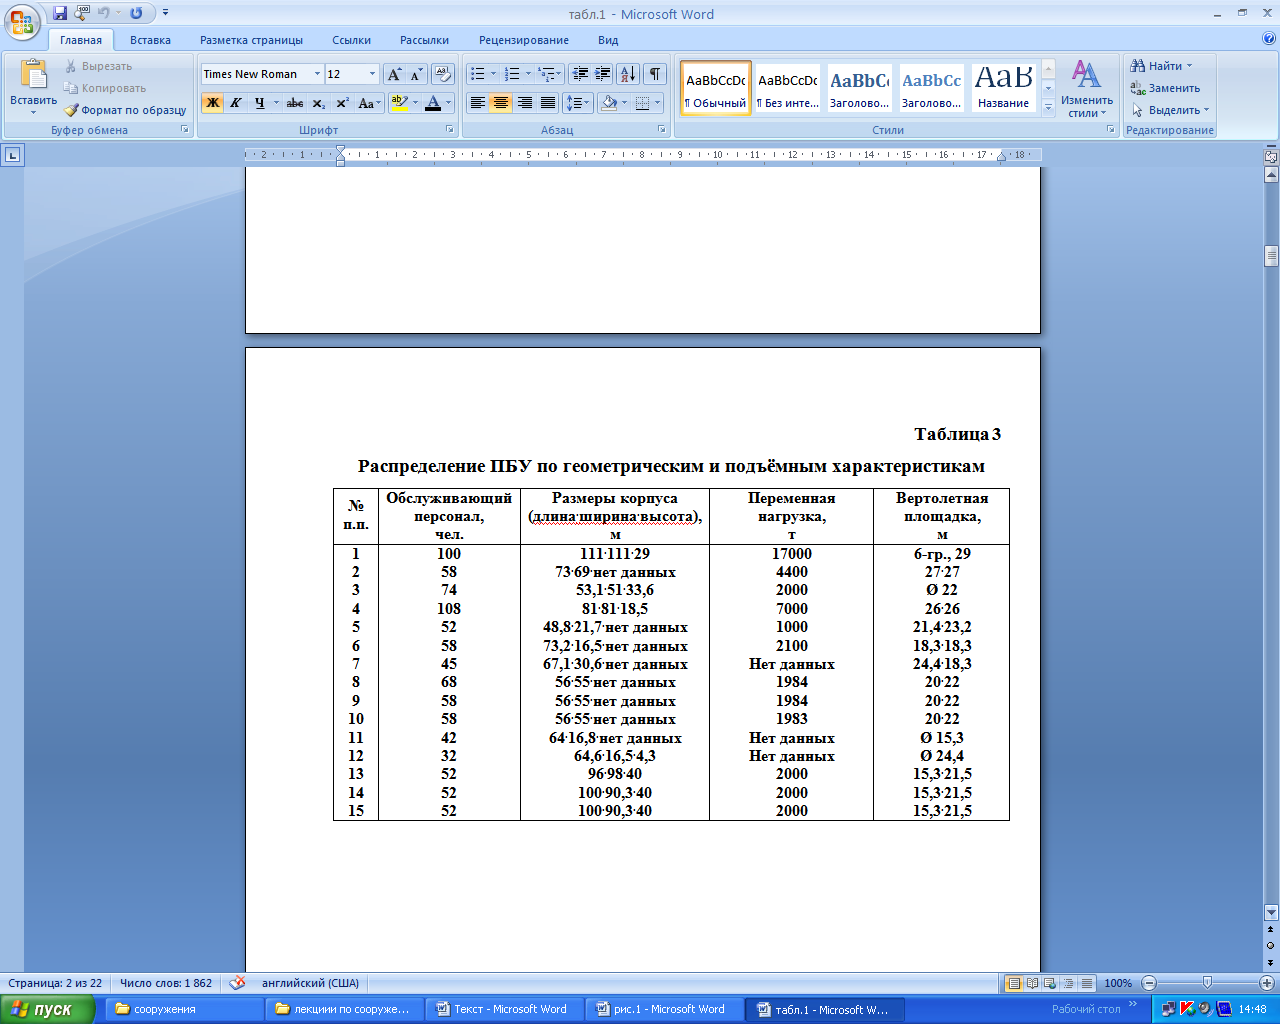The width and height of the screenshot is (1280, 1024).
Task: Select the Заголовок 1 style thumbnail
Action: tap(859, 88)
